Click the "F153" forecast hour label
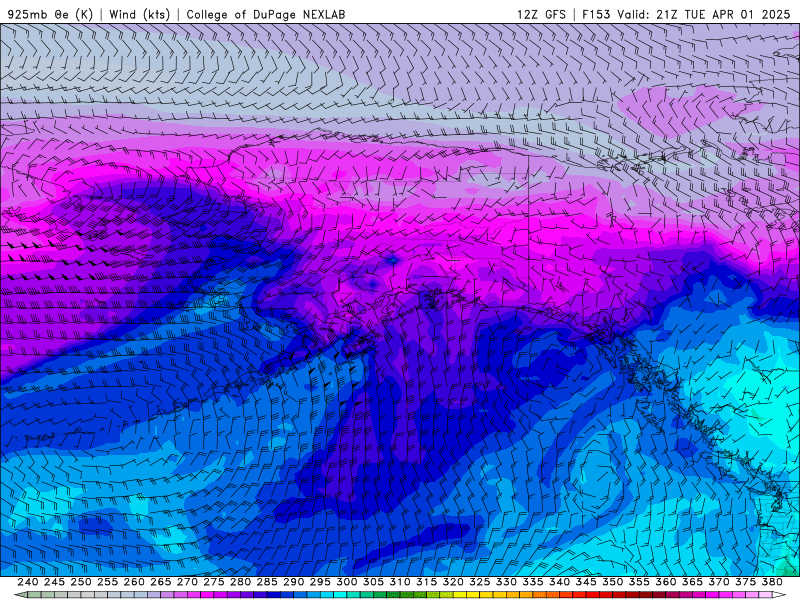 tap(596, 15)
